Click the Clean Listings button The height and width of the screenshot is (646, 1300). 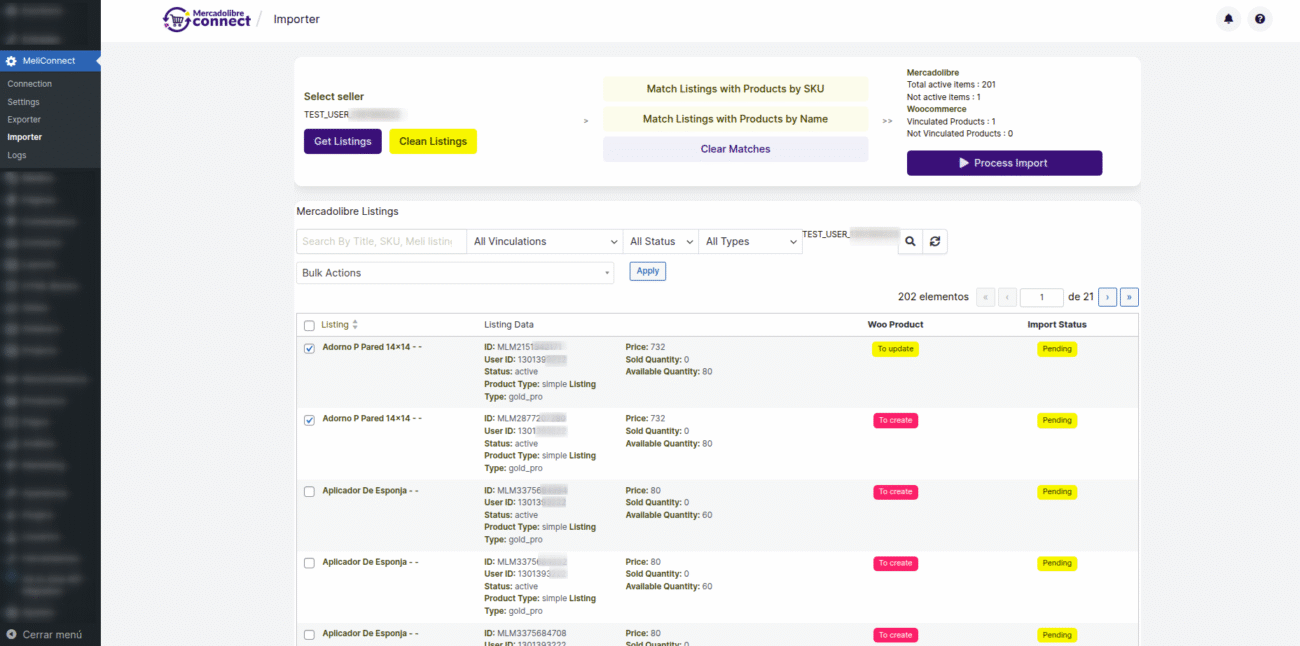coord(433,141)
